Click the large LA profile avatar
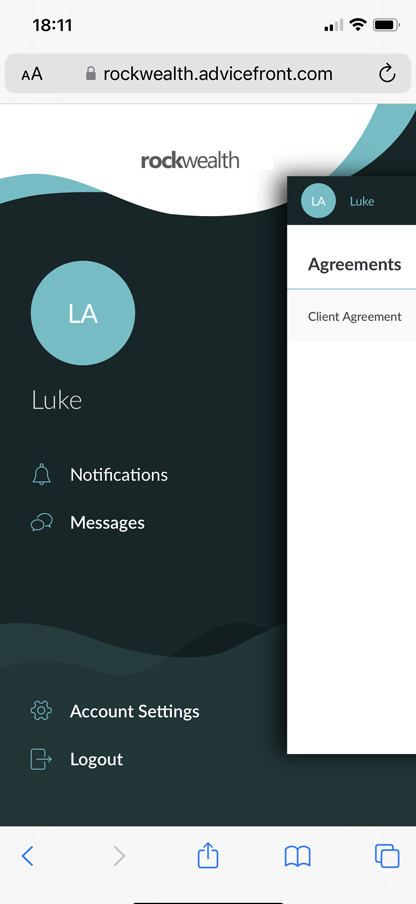 point(83,313)
